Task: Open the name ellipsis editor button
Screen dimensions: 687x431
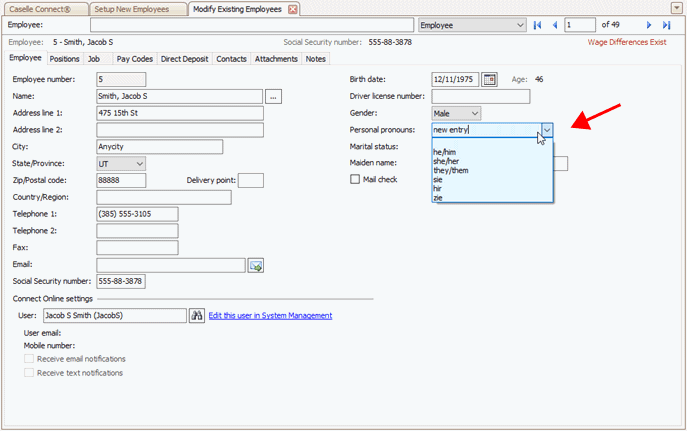Action: click(x=275, y=96)
